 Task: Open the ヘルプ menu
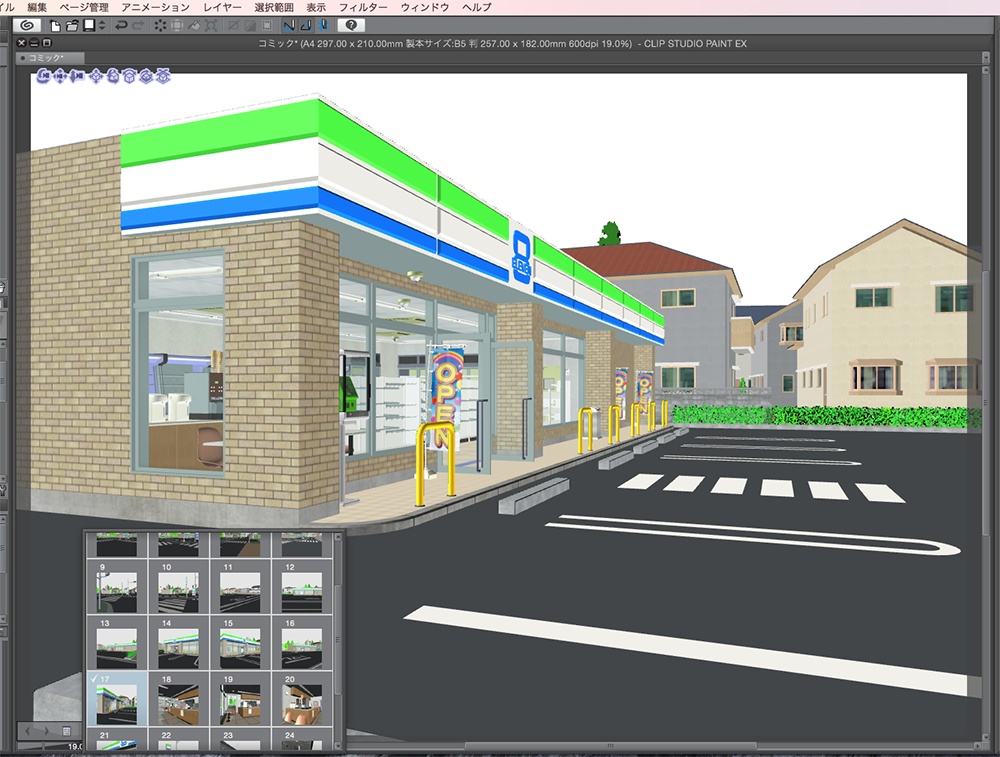476,7
